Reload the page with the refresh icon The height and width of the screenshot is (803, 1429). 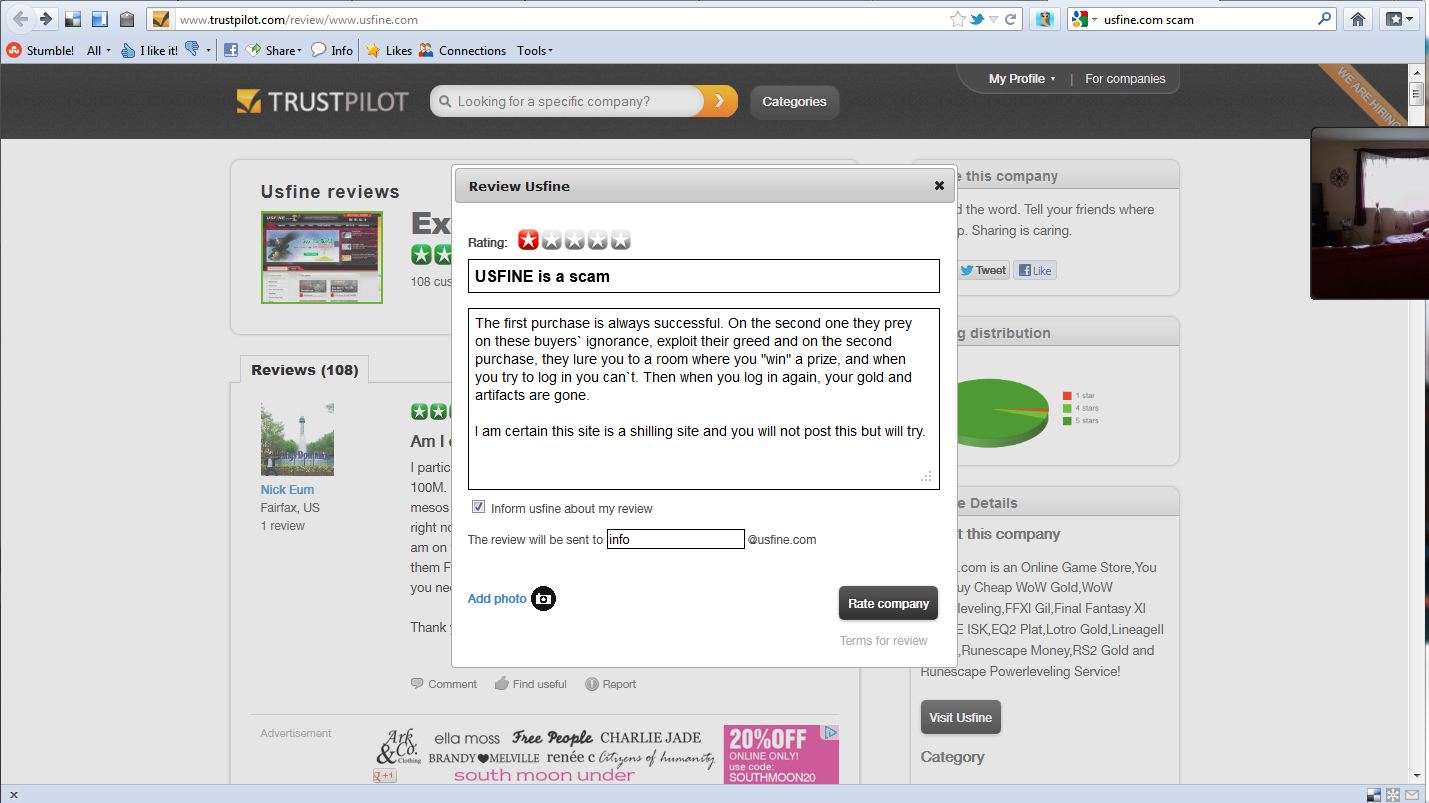tap(1011, 19)
